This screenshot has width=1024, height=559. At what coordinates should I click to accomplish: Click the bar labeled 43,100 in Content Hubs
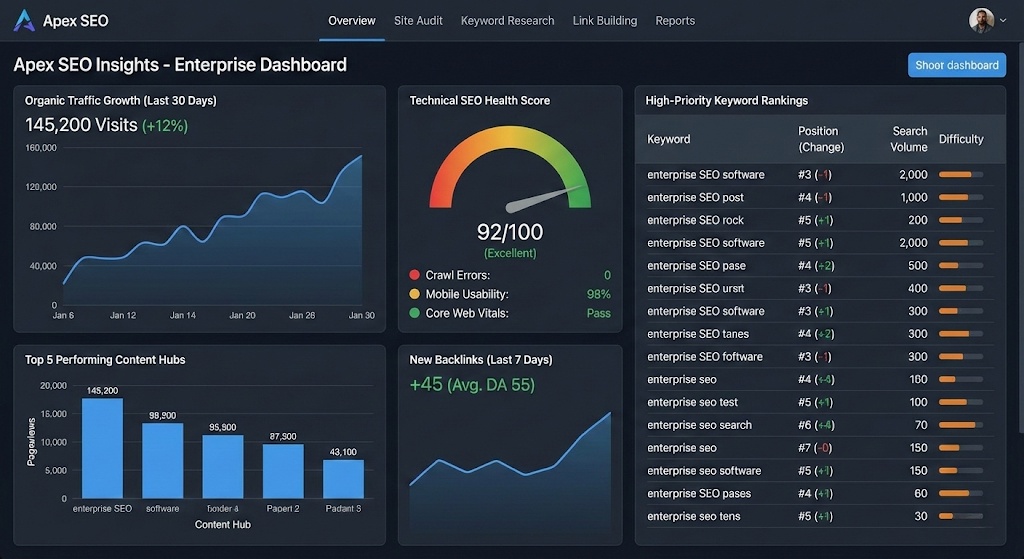(343, 479)
